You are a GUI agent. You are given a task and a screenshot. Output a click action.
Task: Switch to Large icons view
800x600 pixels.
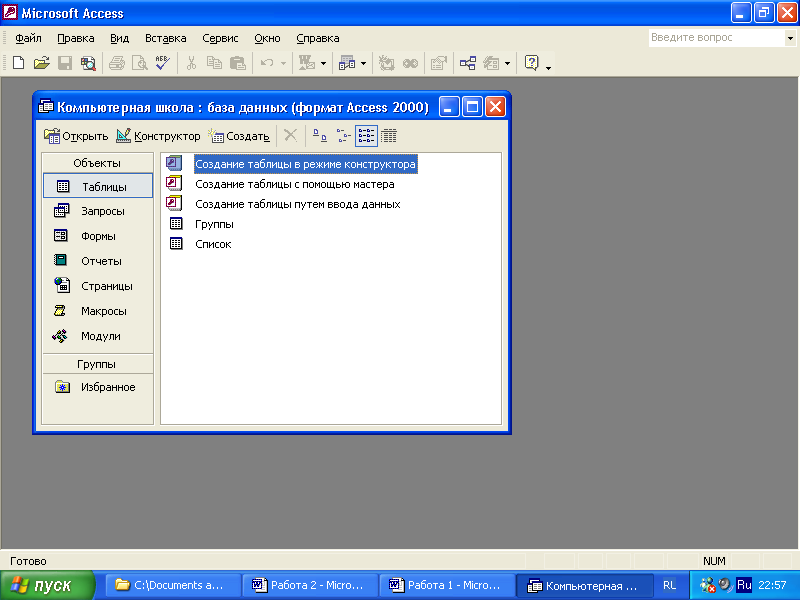[x=320, y=136]
